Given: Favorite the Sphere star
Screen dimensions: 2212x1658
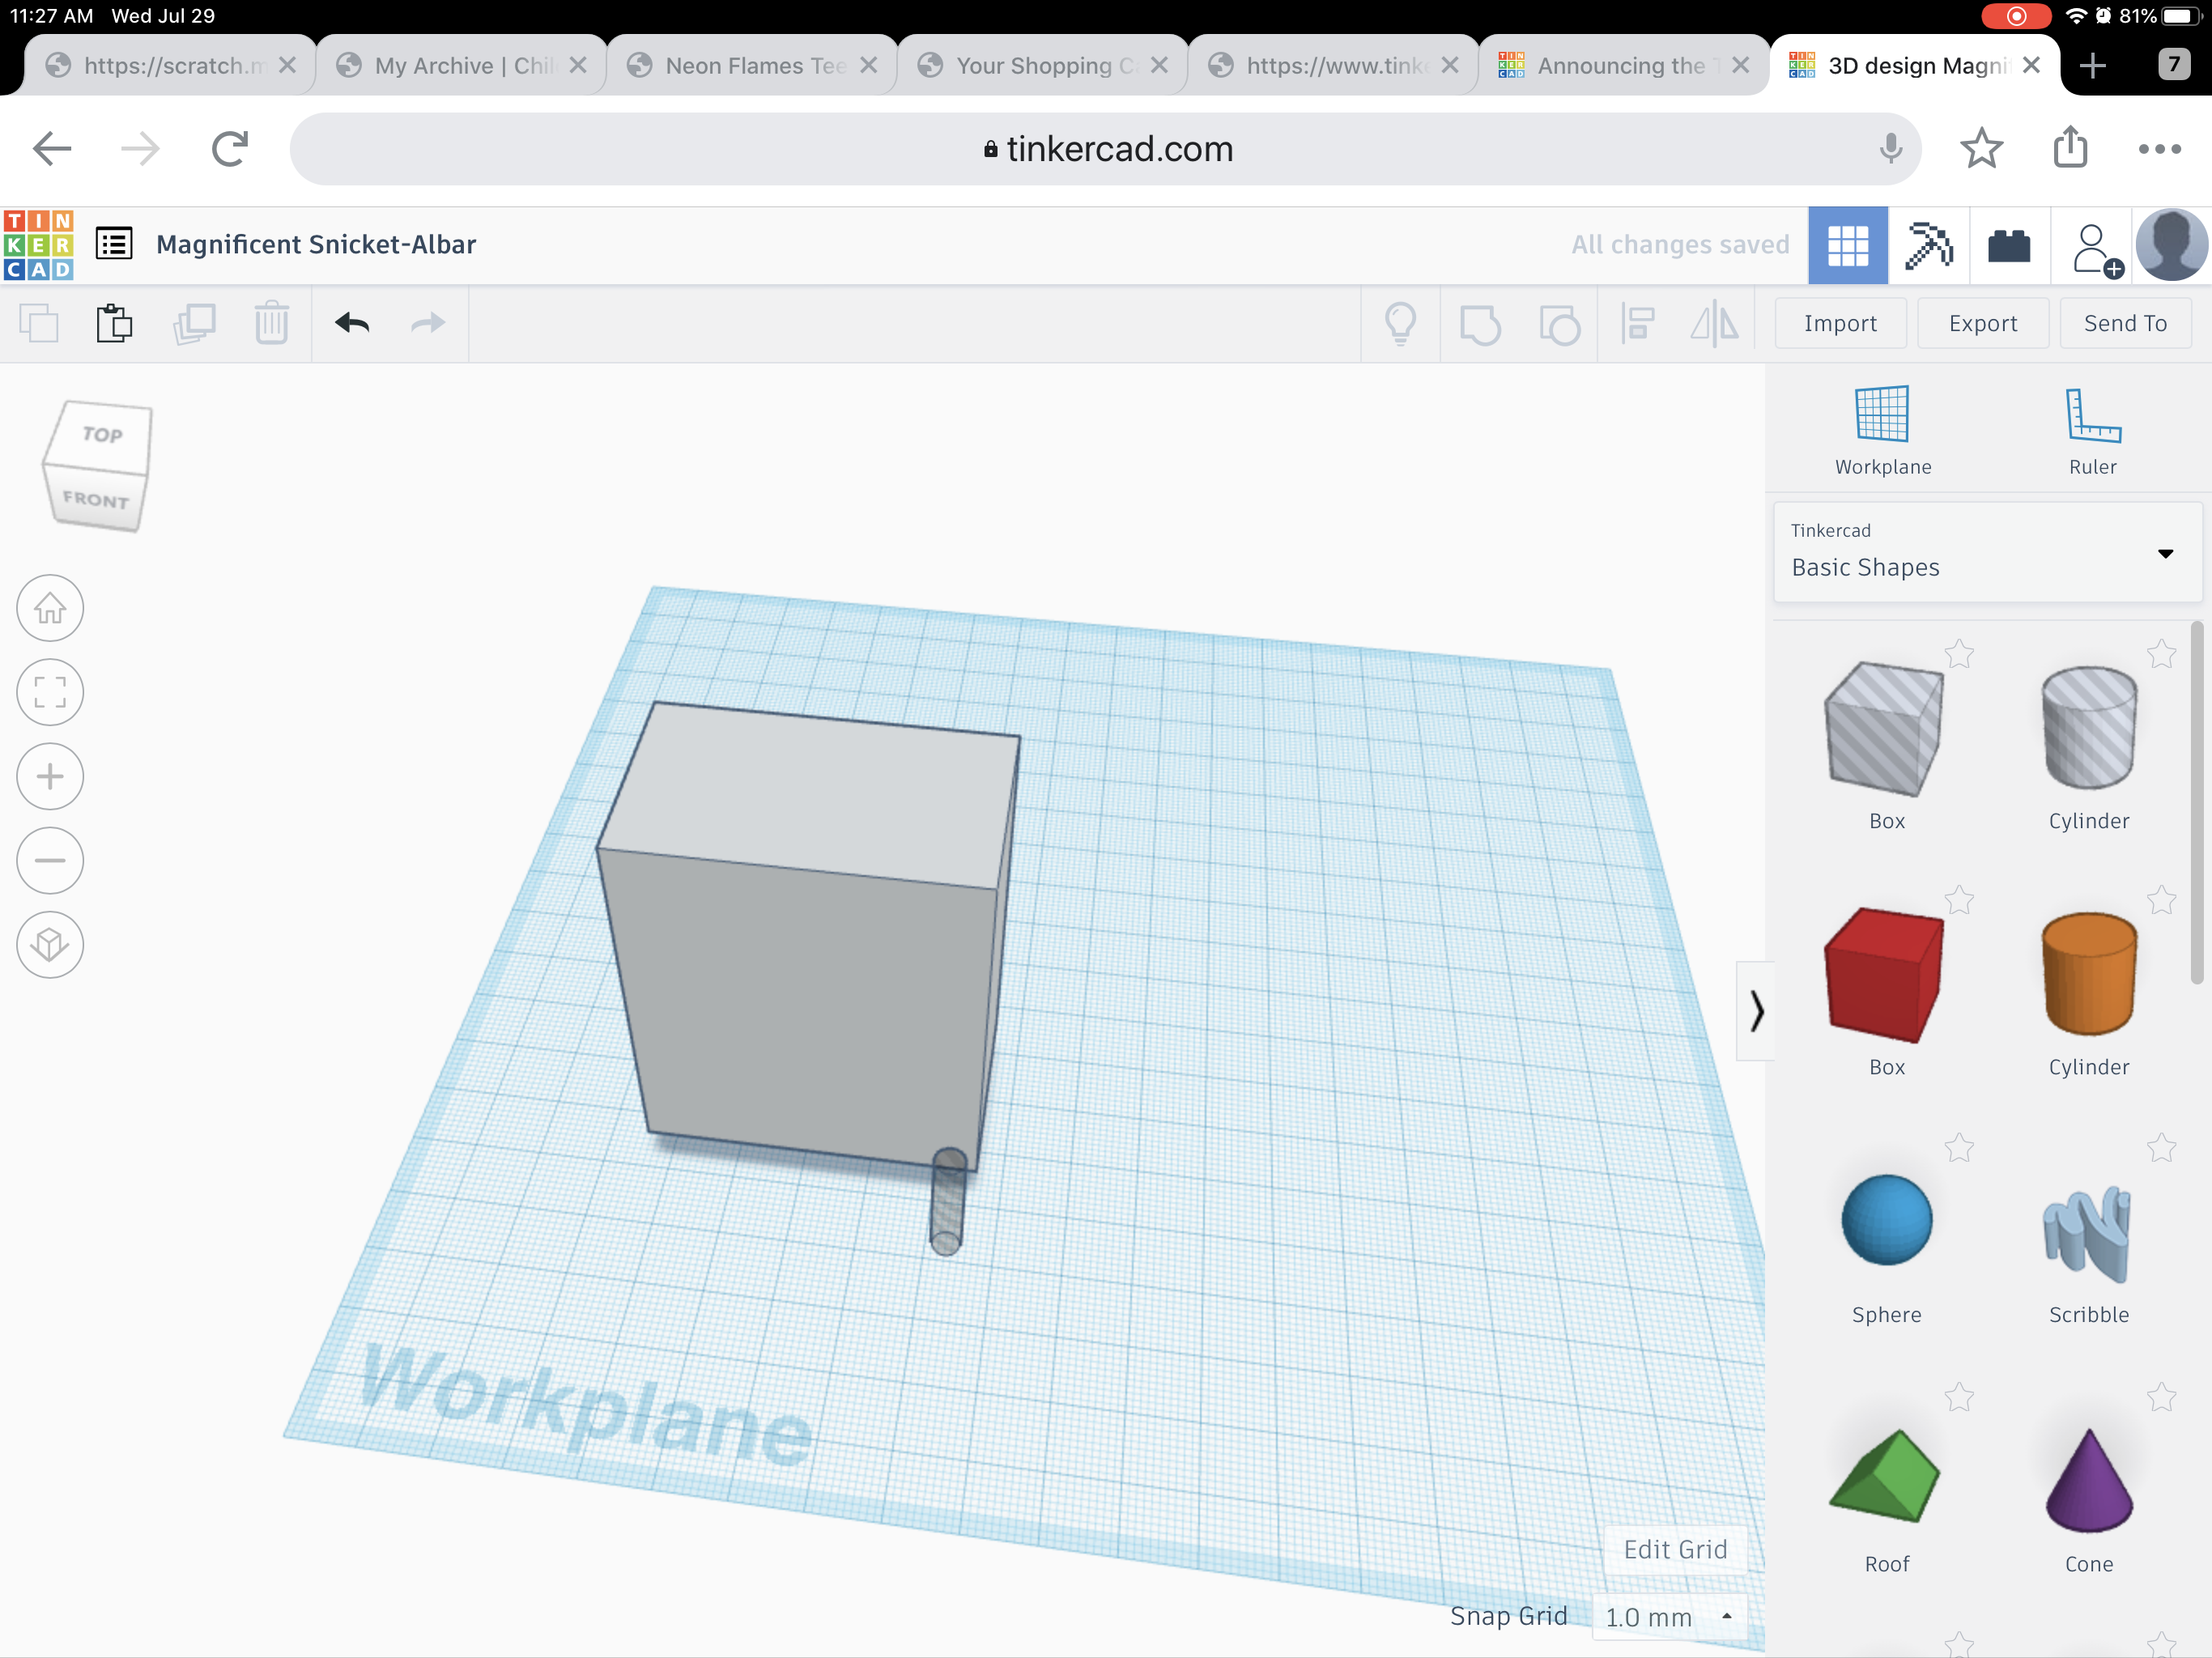Looking at the screenshot, I should [1959, 1148].
